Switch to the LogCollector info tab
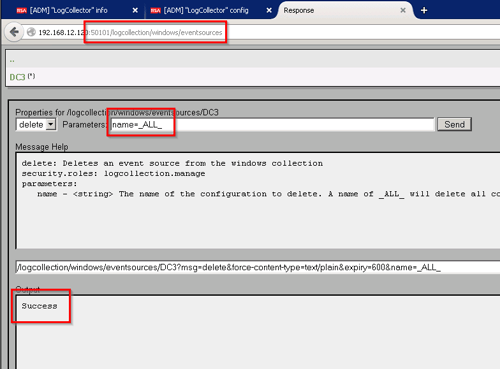Screen dimensions: 500x369 pos(69,11)
